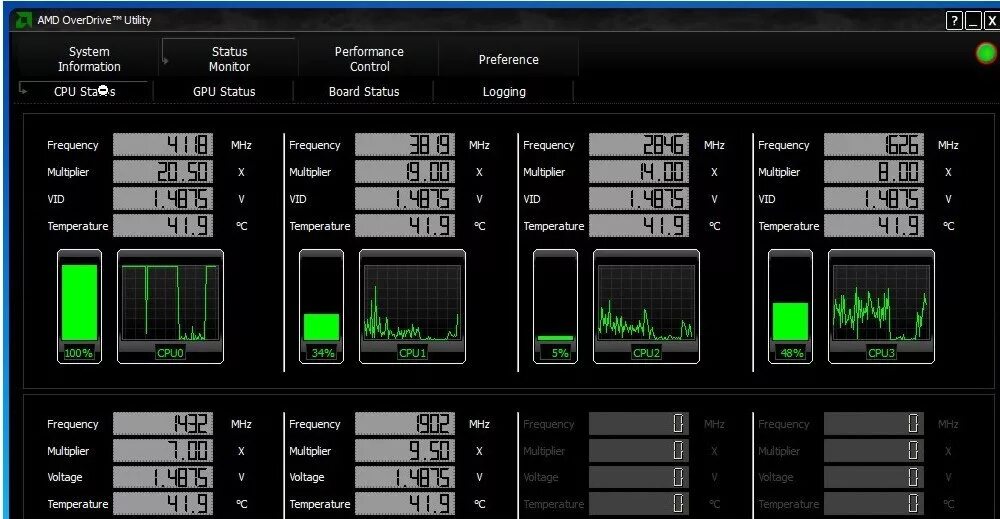This screenshot has height=519, width=1000.
Task: Click the CPU3 usage history graph
Action: coord(881,303)
